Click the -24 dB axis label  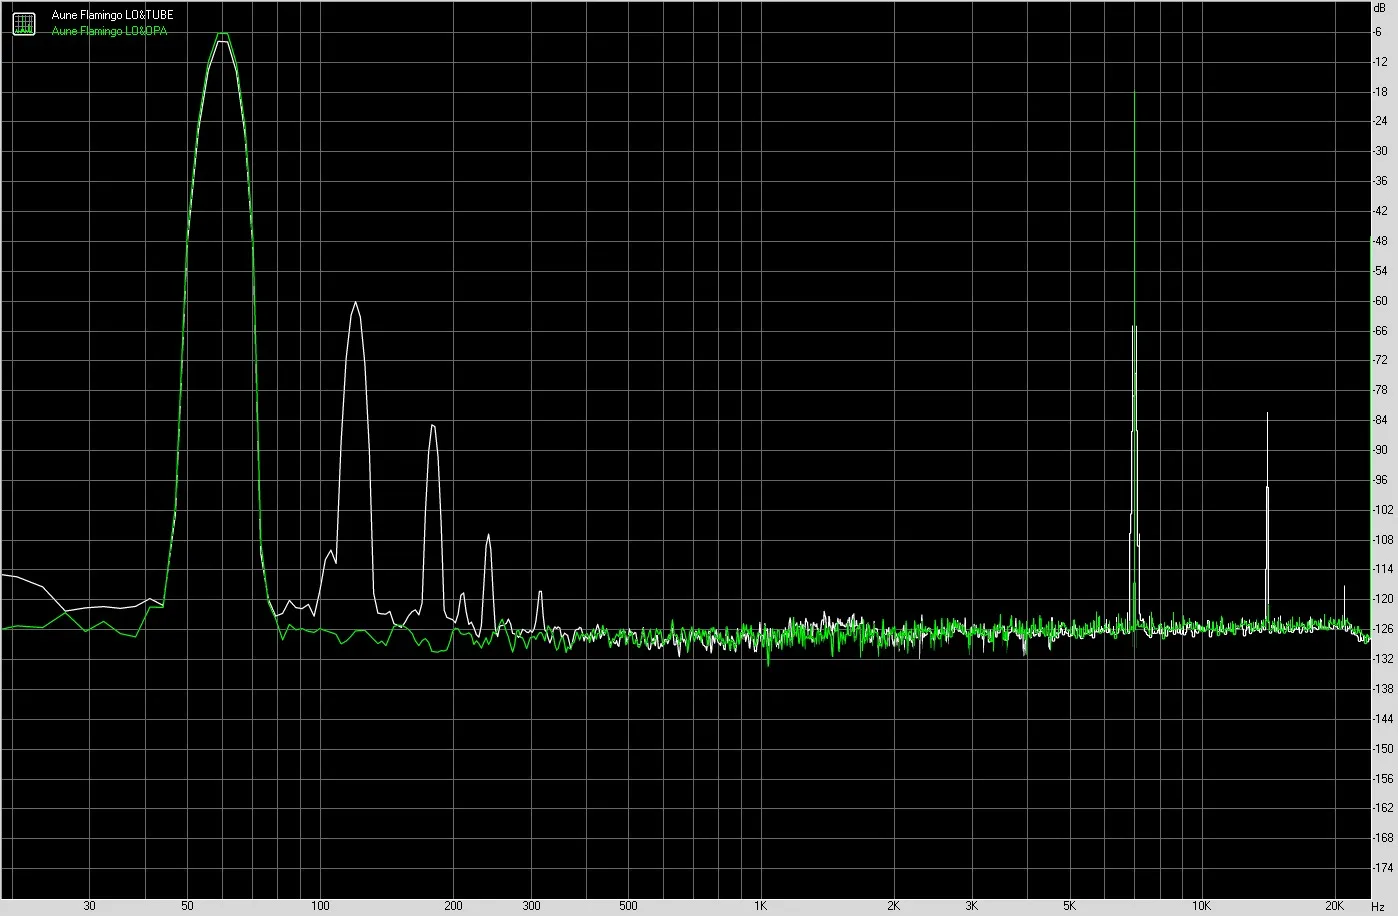click(1380, 122)
